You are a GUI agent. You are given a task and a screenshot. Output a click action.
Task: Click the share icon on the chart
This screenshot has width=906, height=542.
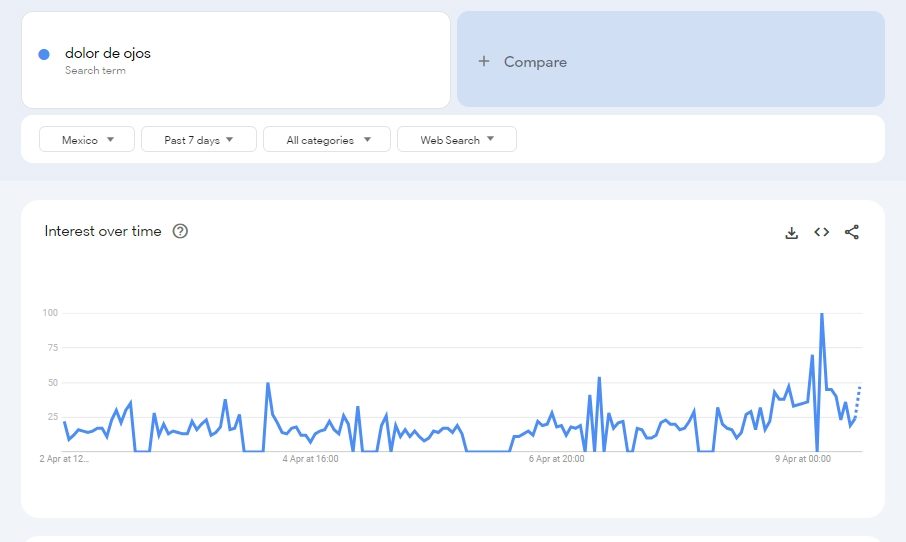click(852, 232)
